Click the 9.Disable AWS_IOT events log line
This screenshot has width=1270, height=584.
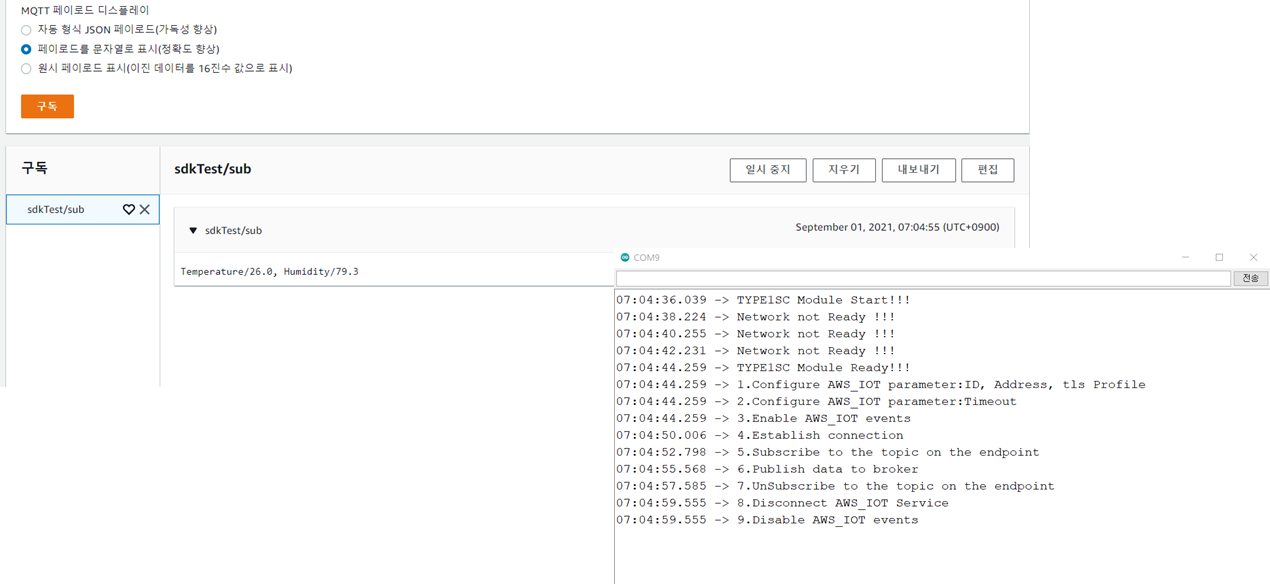pos(767,521)
